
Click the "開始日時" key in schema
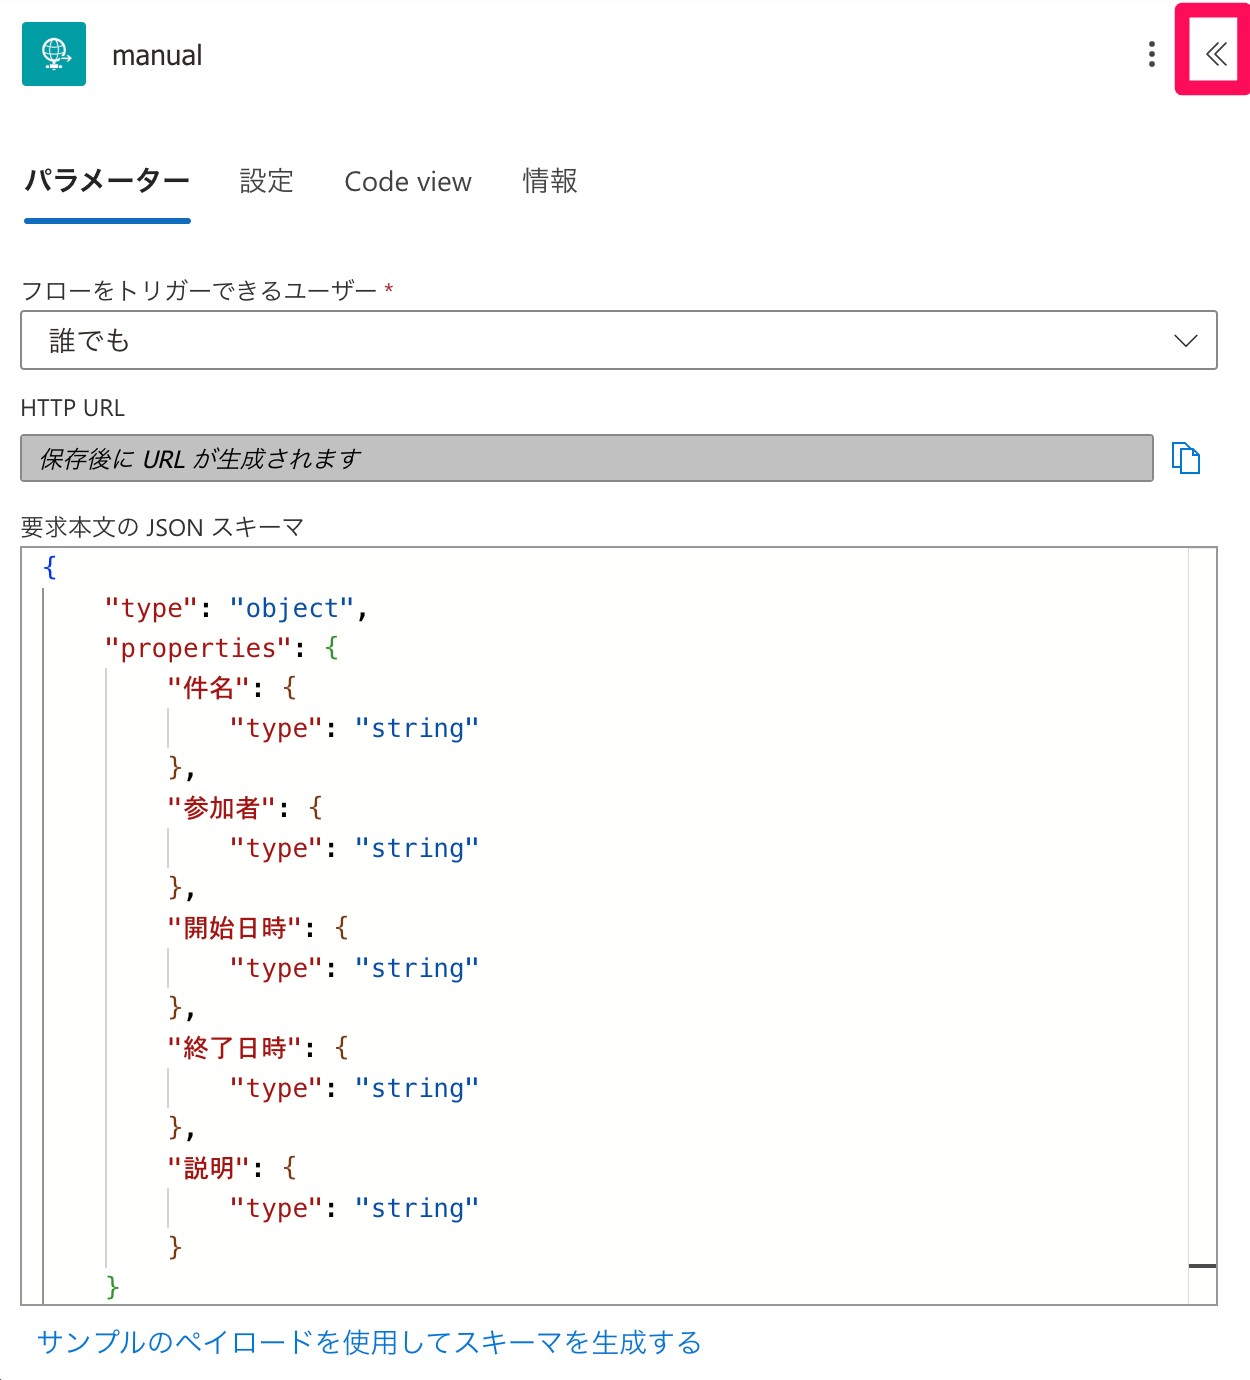[x=234, y=928]
